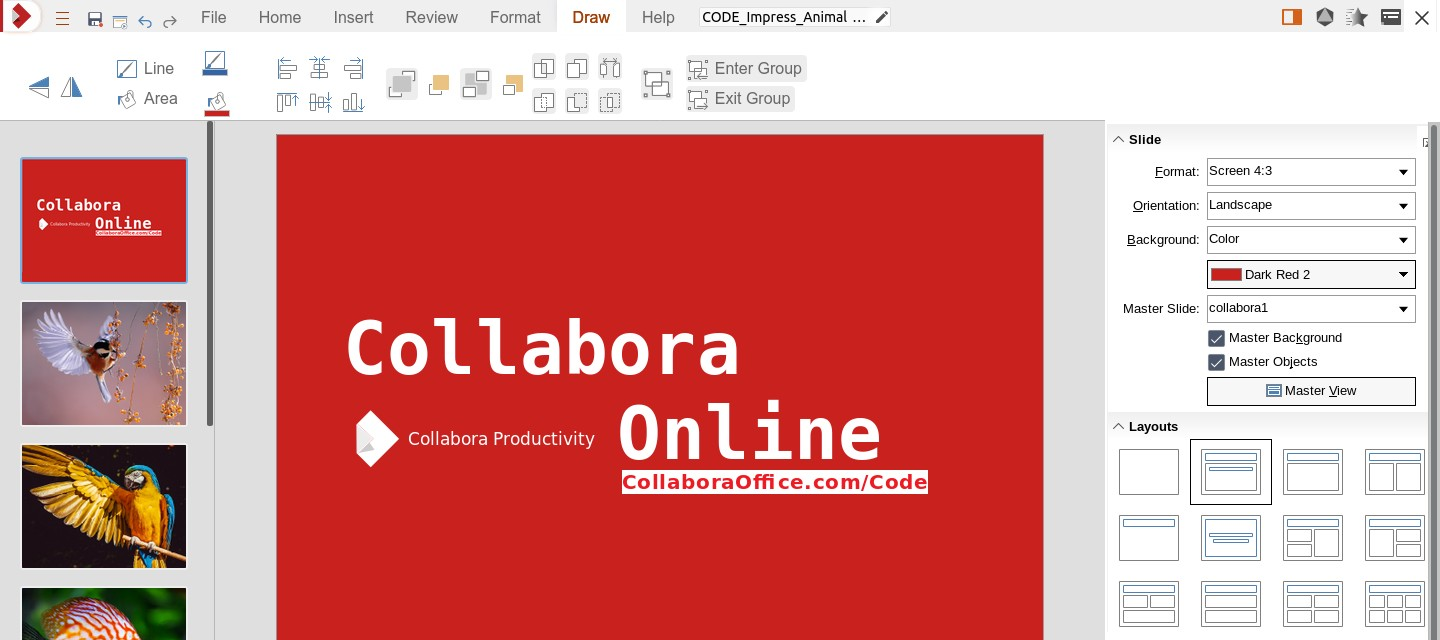The image size is (1440, 640).
Task: Click the Line button
Action: tap(146, 68)
